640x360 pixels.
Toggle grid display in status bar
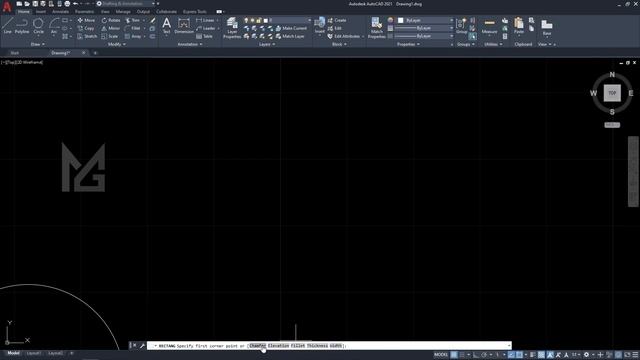(454, 355)
